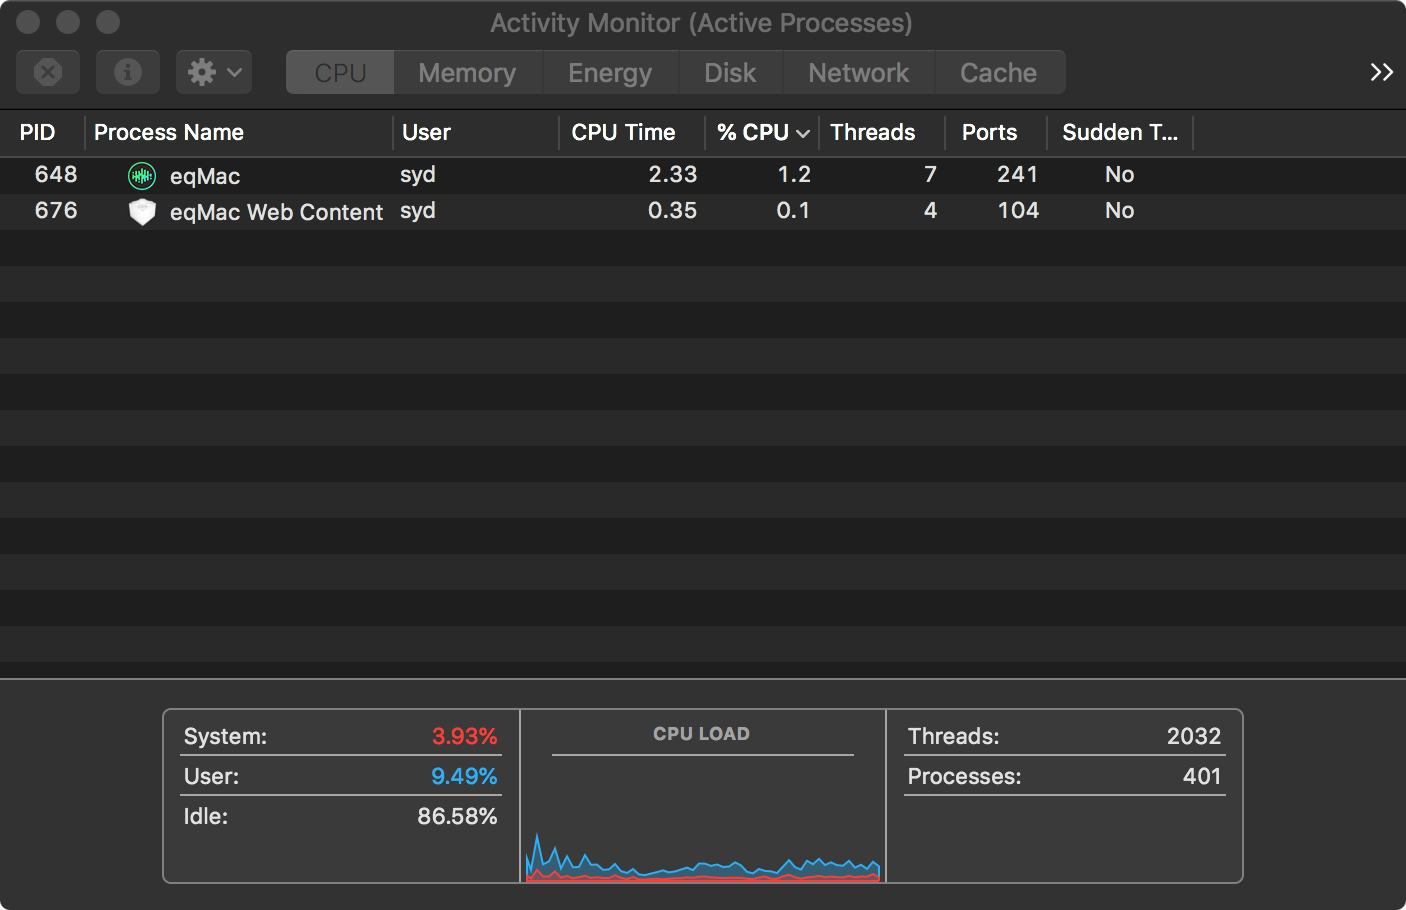Sort by the Sudden Termination column header
Viewport: 1406px width, 910px height.
click(1120, 132)
